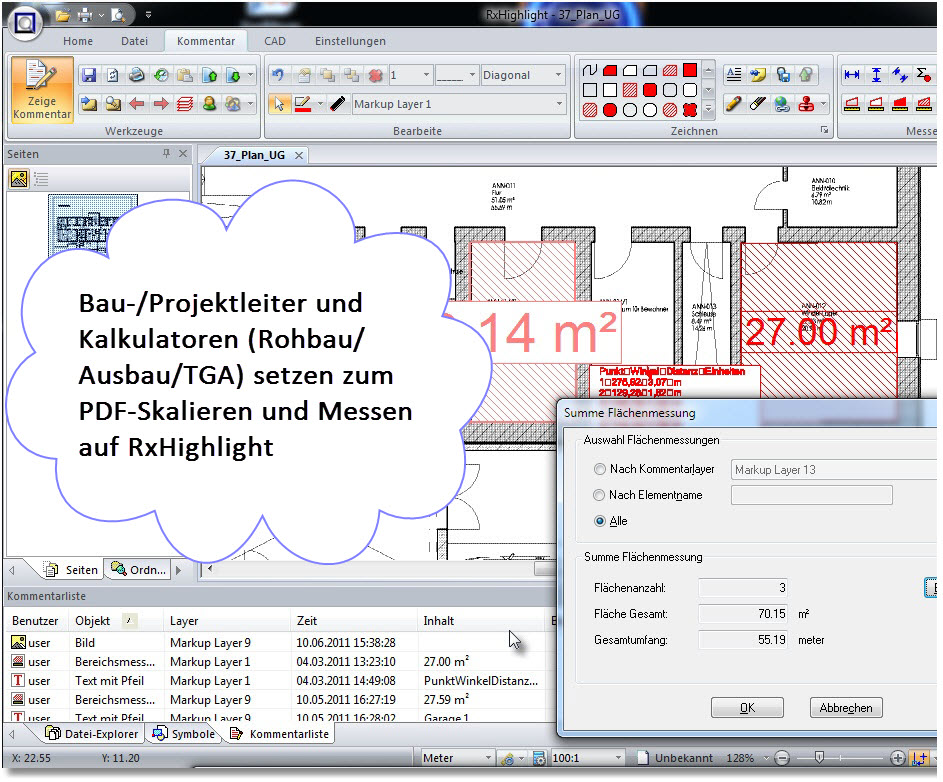Select the eraser tool

757,104
